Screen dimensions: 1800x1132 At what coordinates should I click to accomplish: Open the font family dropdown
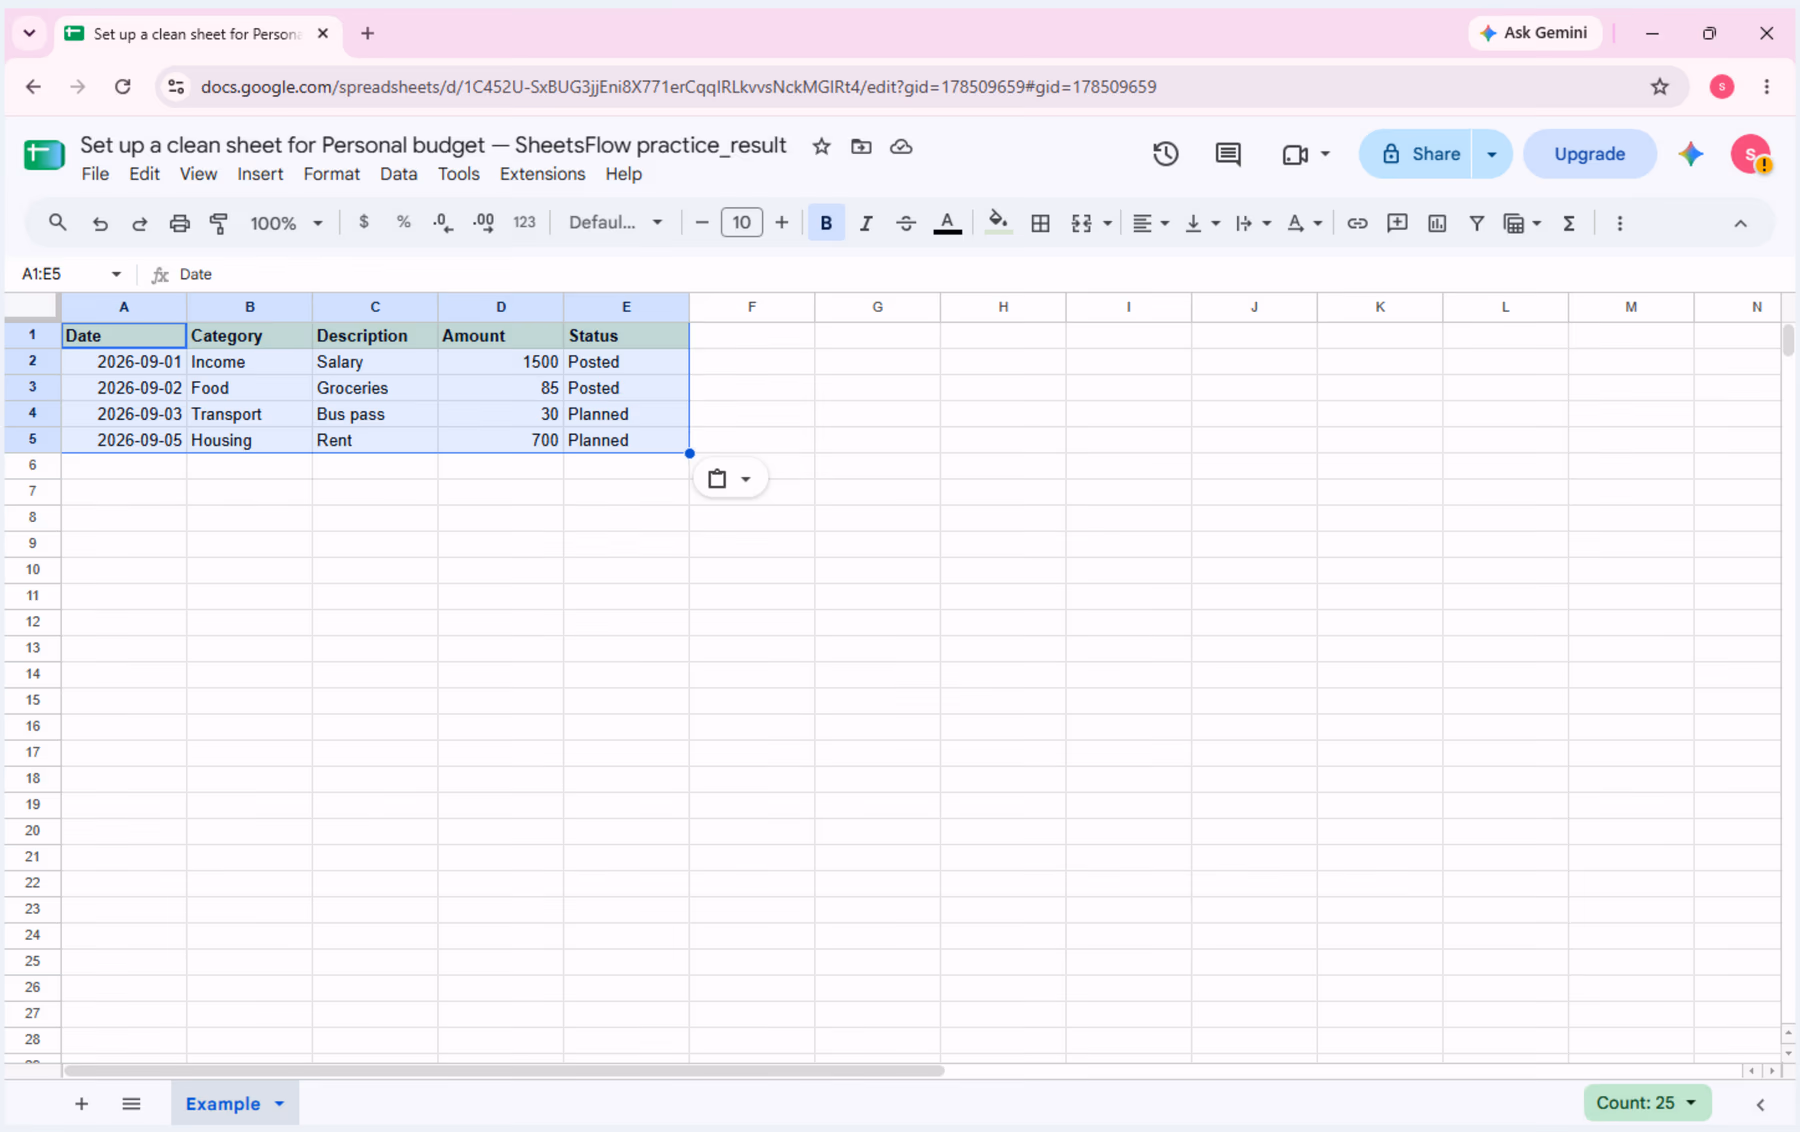[x=615, y=222]
